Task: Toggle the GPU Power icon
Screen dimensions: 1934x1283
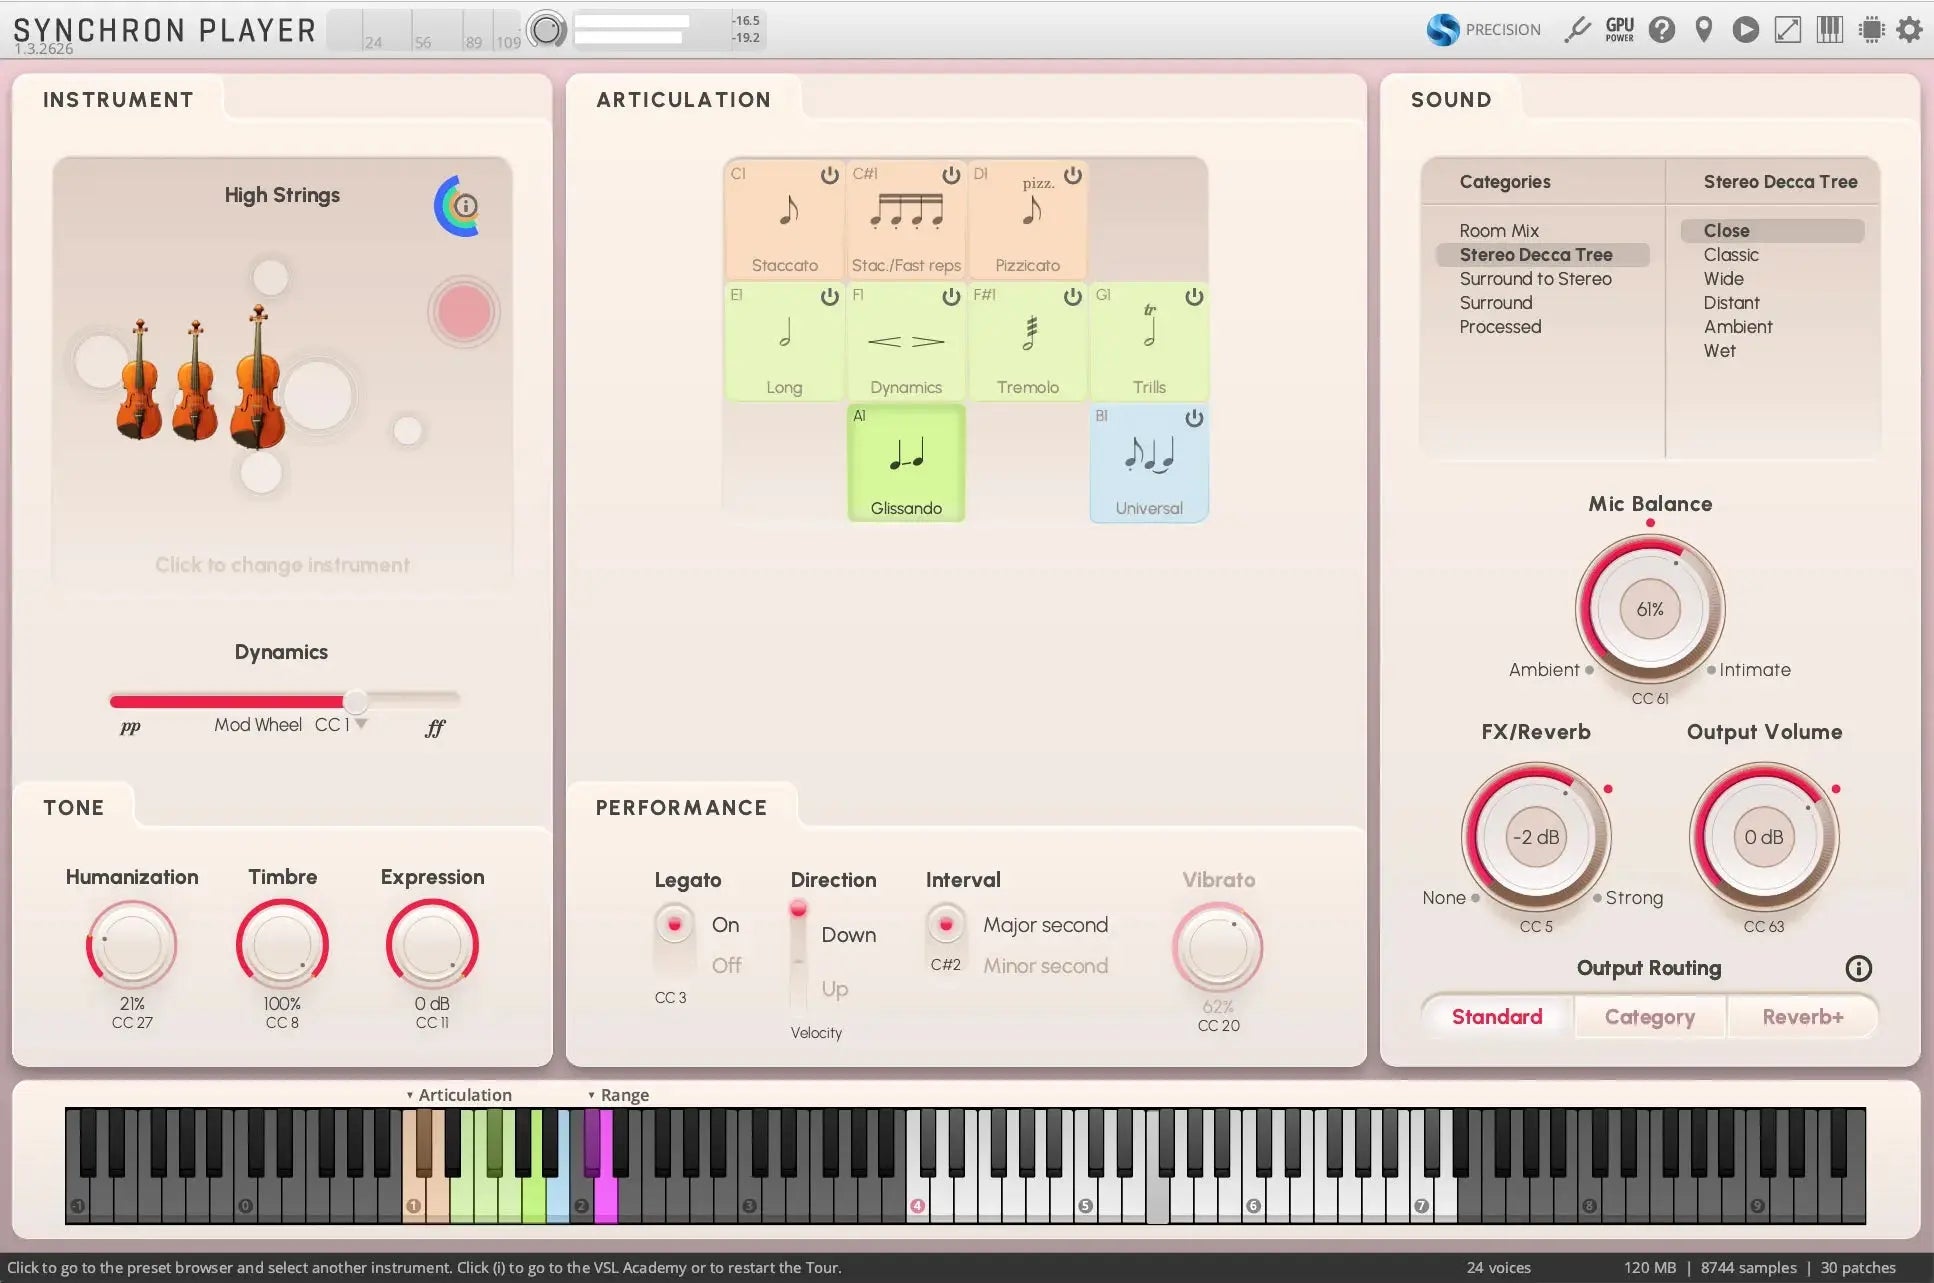Action: 1619,29
